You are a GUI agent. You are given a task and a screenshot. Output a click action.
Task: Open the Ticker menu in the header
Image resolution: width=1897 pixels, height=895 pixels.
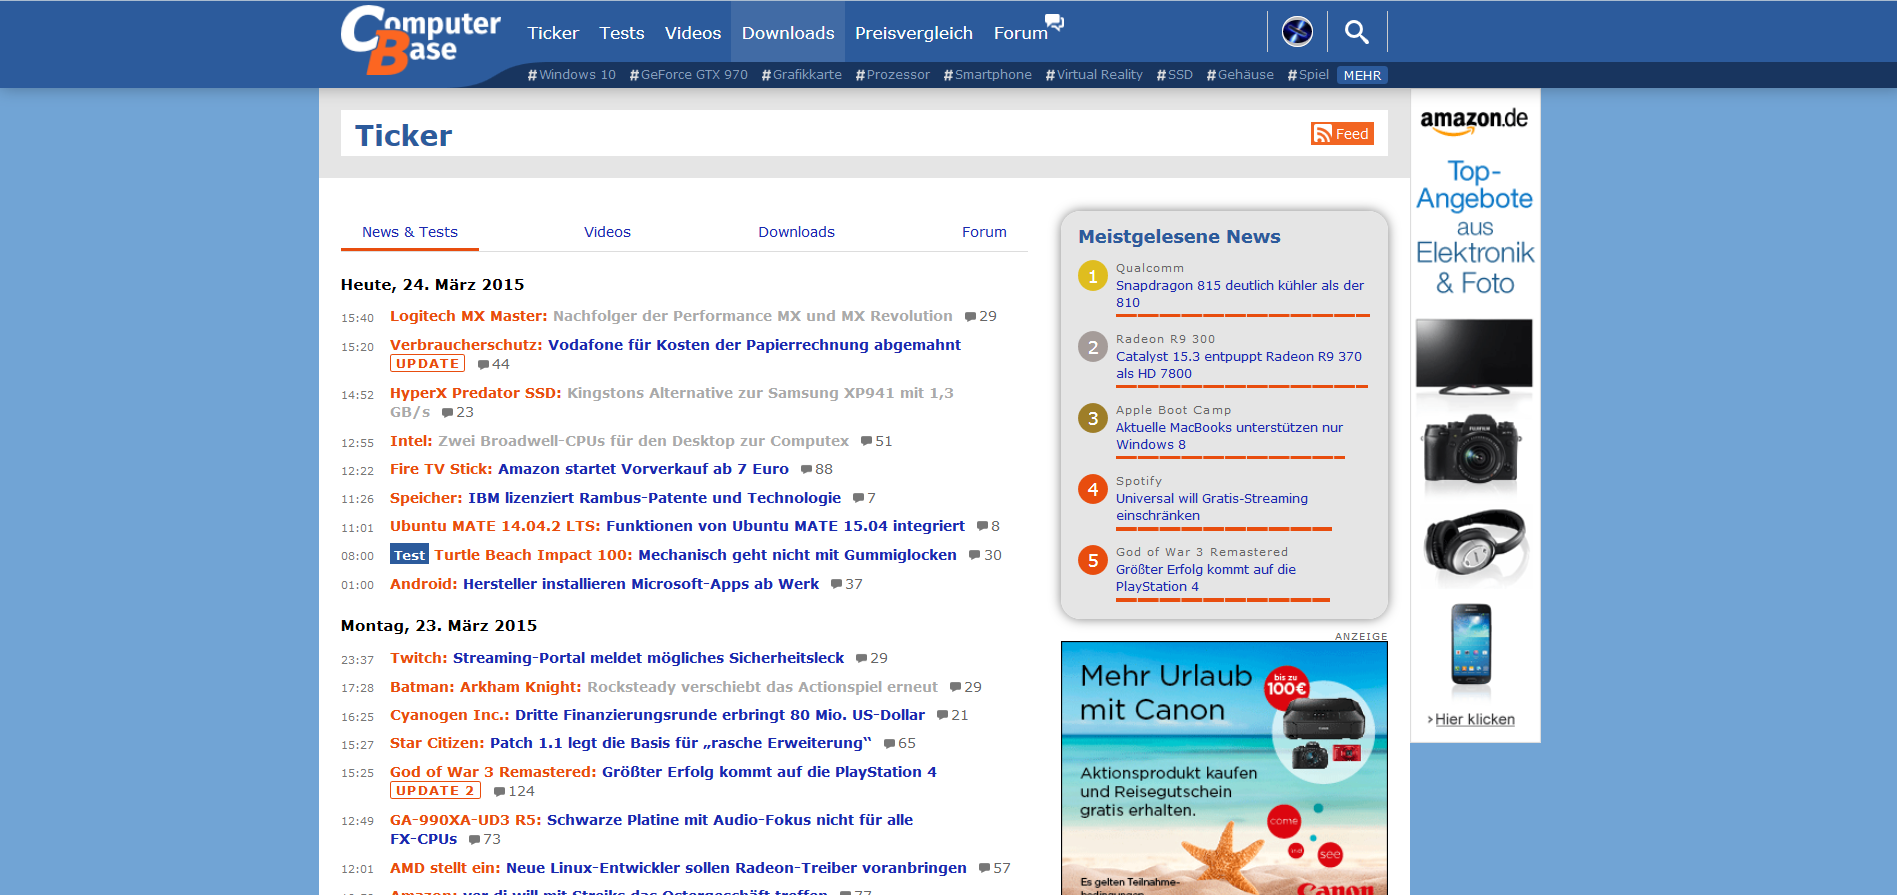click(553, 33)
